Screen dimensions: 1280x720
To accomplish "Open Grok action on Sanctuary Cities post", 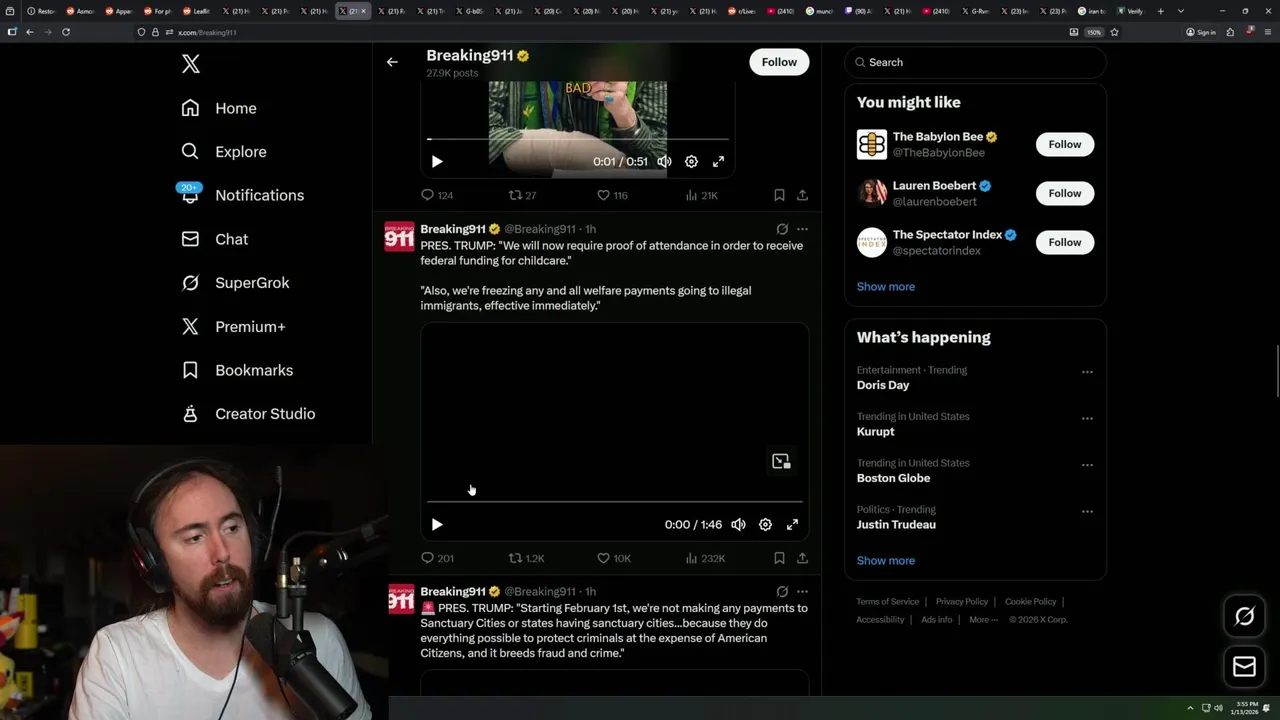I will coord(782,591).
